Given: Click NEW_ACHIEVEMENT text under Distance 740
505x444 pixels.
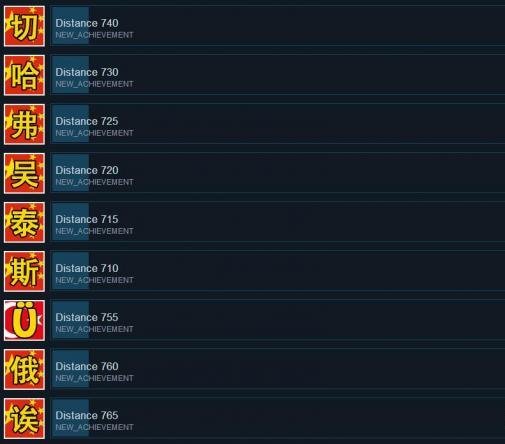Looking at the screenshot, I should (94, 35).
